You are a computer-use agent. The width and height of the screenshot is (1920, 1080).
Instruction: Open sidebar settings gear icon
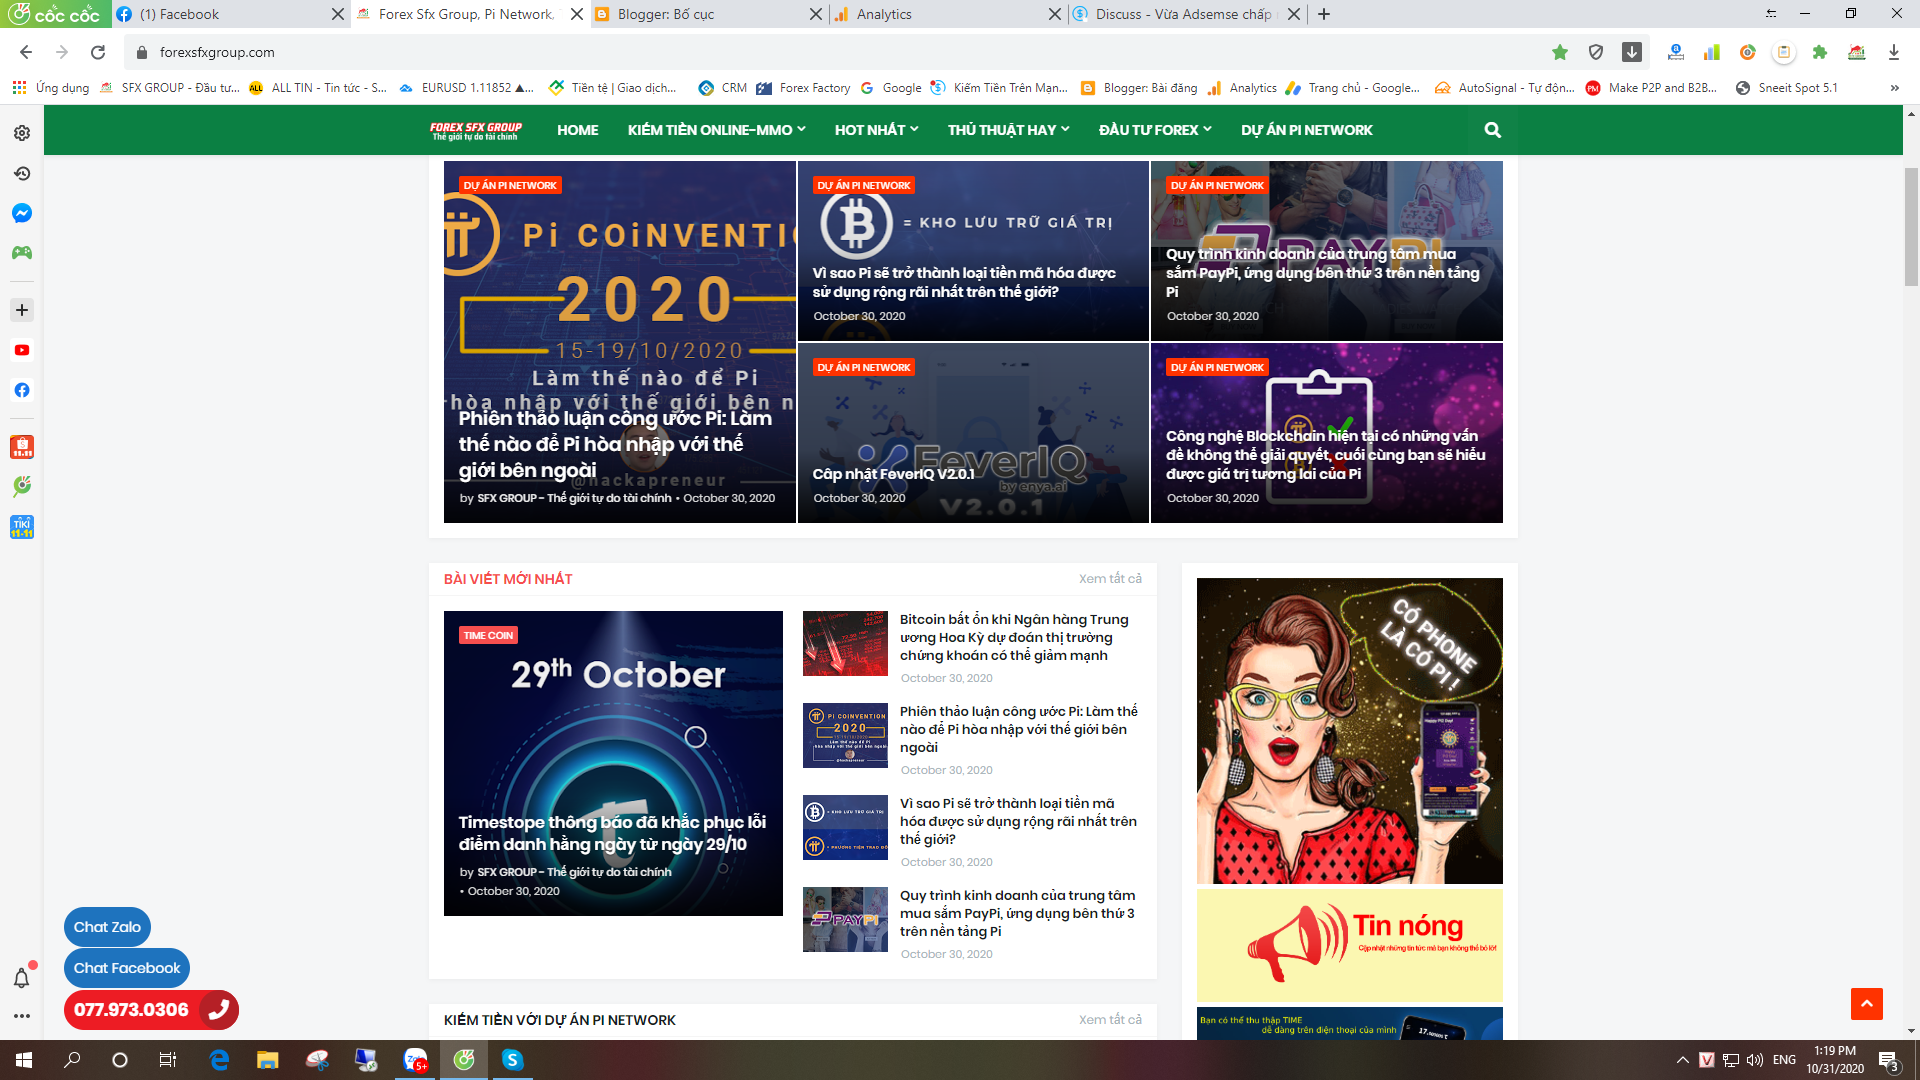point(22,133)
